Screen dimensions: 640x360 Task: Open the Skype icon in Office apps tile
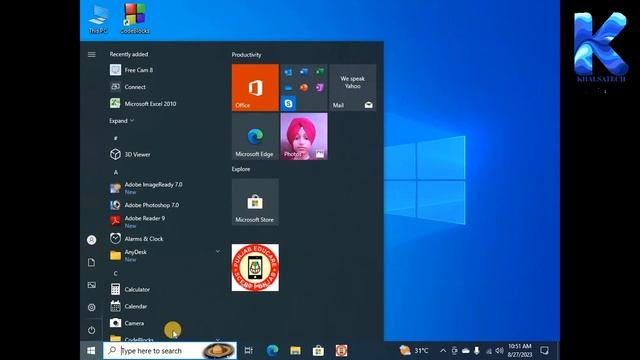(288, 103)
